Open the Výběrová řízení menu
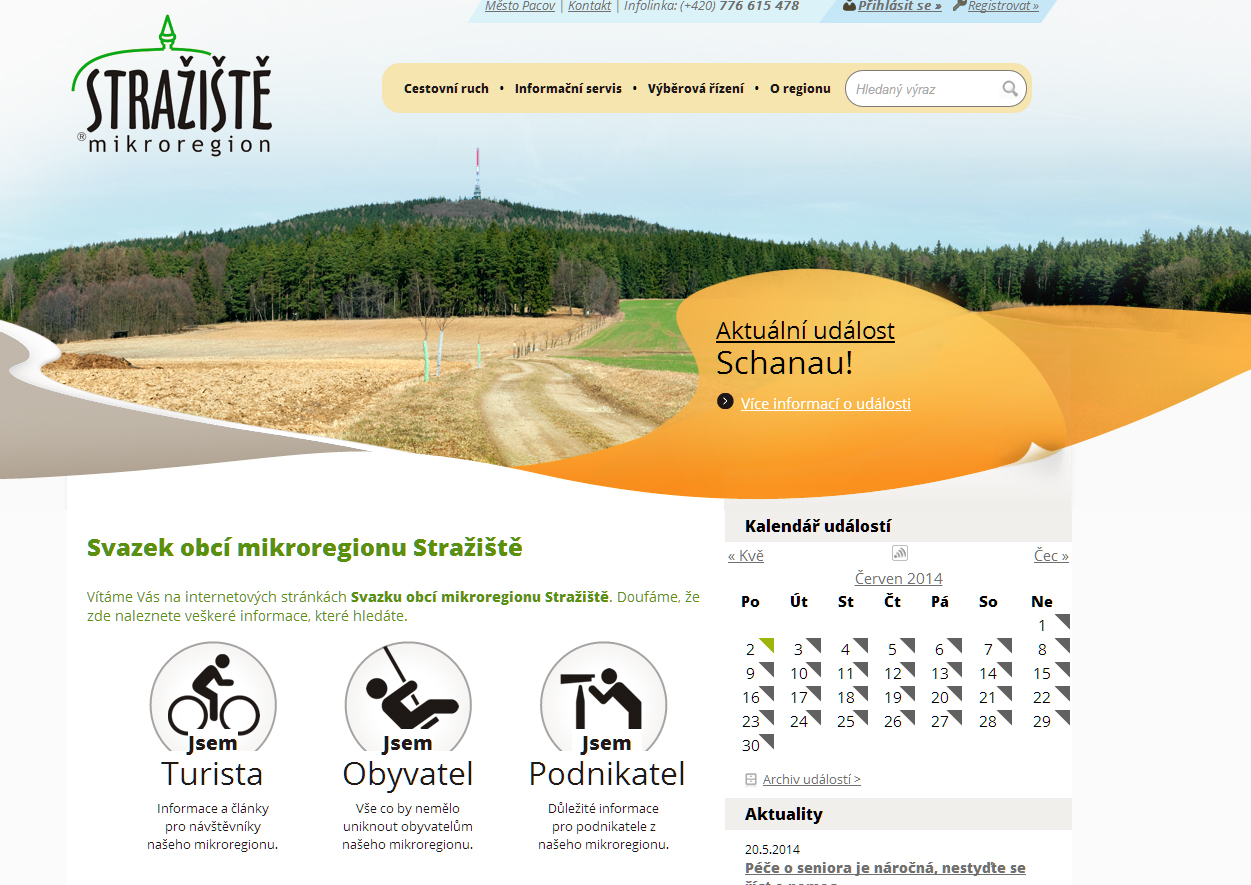The height and width of the screenshot is (885, 1251). click(x=696, y=88)
